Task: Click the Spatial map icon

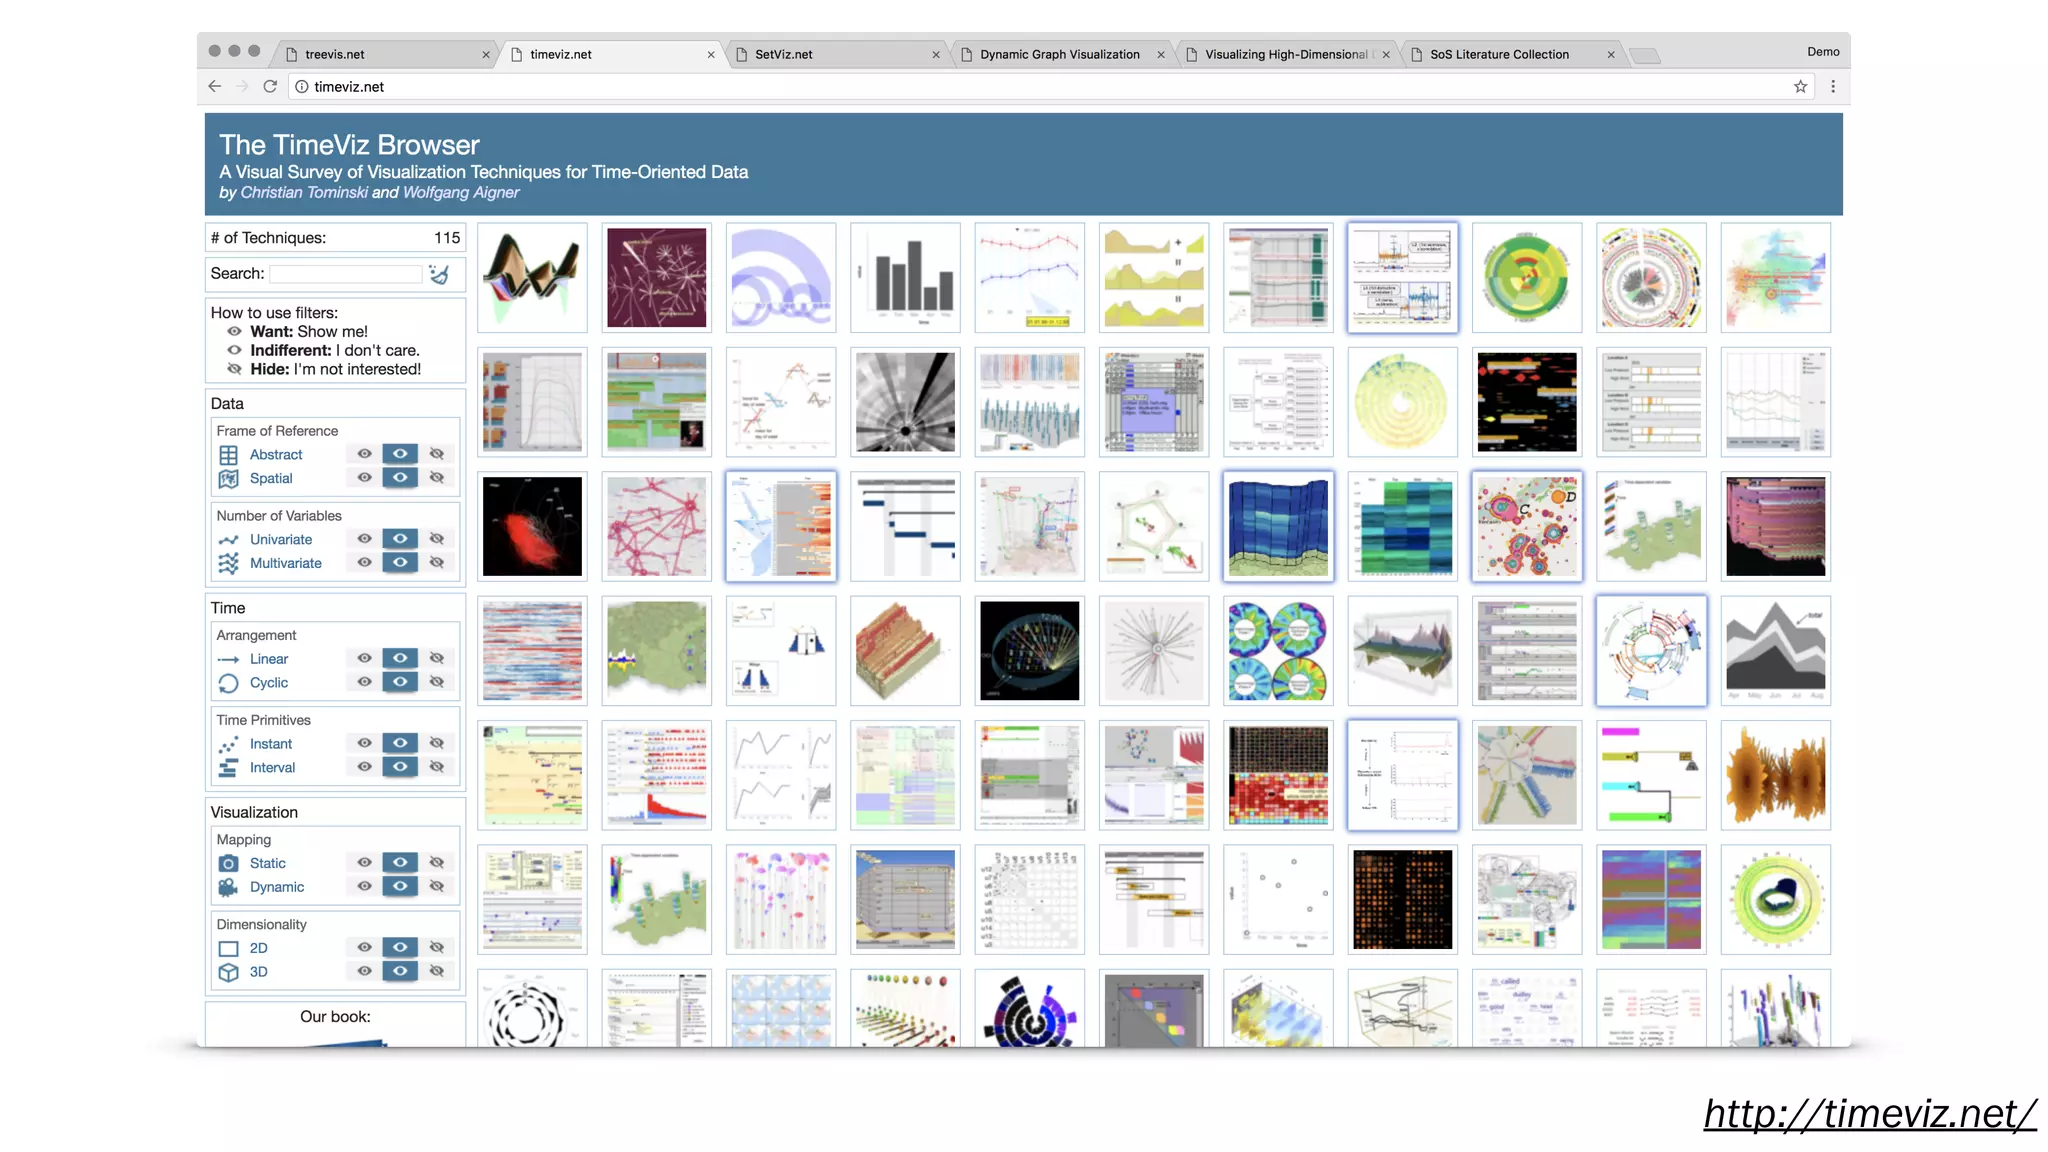Action: point(228,479)
